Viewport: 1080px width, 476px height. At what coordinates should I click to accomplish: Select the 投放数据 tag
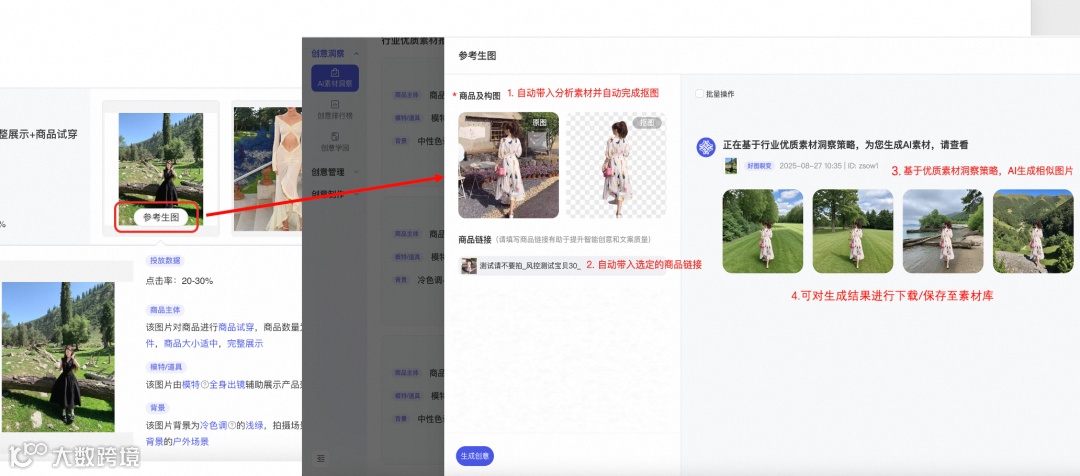pos(165,261)
